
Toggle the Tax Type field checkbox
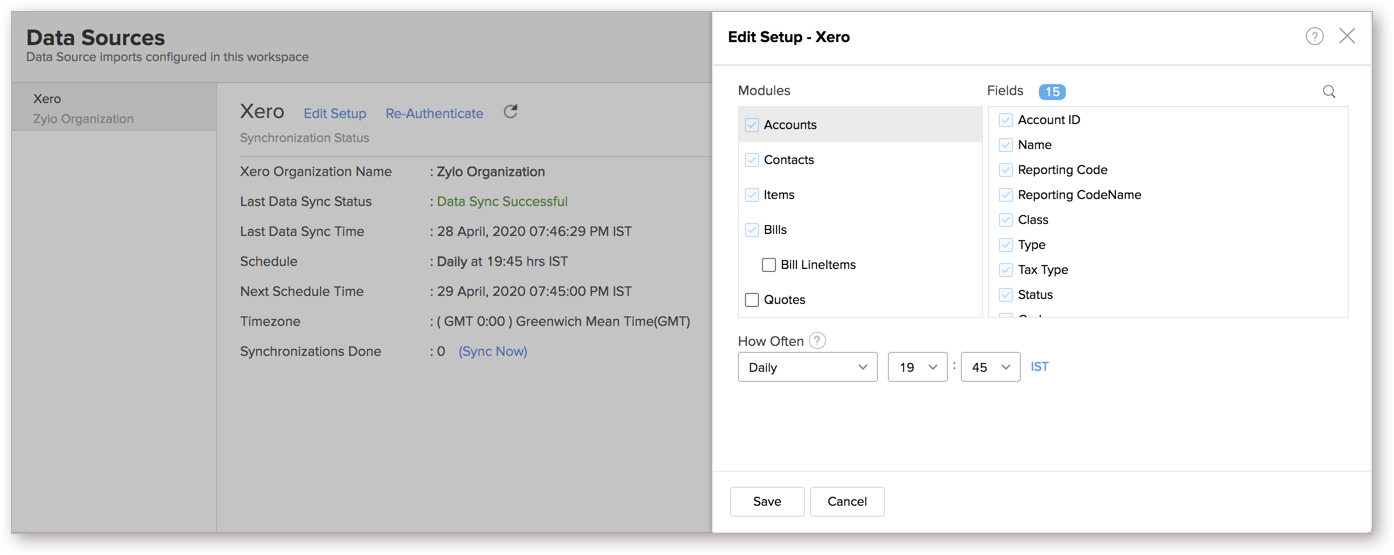click(x=1006, y=270)
